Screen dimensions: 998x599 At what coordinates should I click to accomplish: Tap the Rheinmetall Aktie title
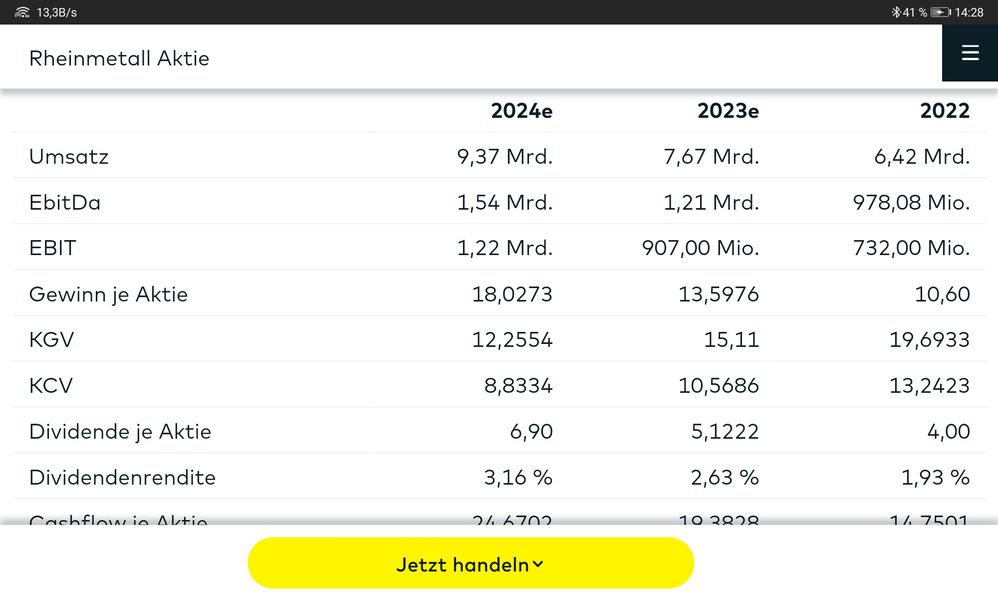[119, 58]
